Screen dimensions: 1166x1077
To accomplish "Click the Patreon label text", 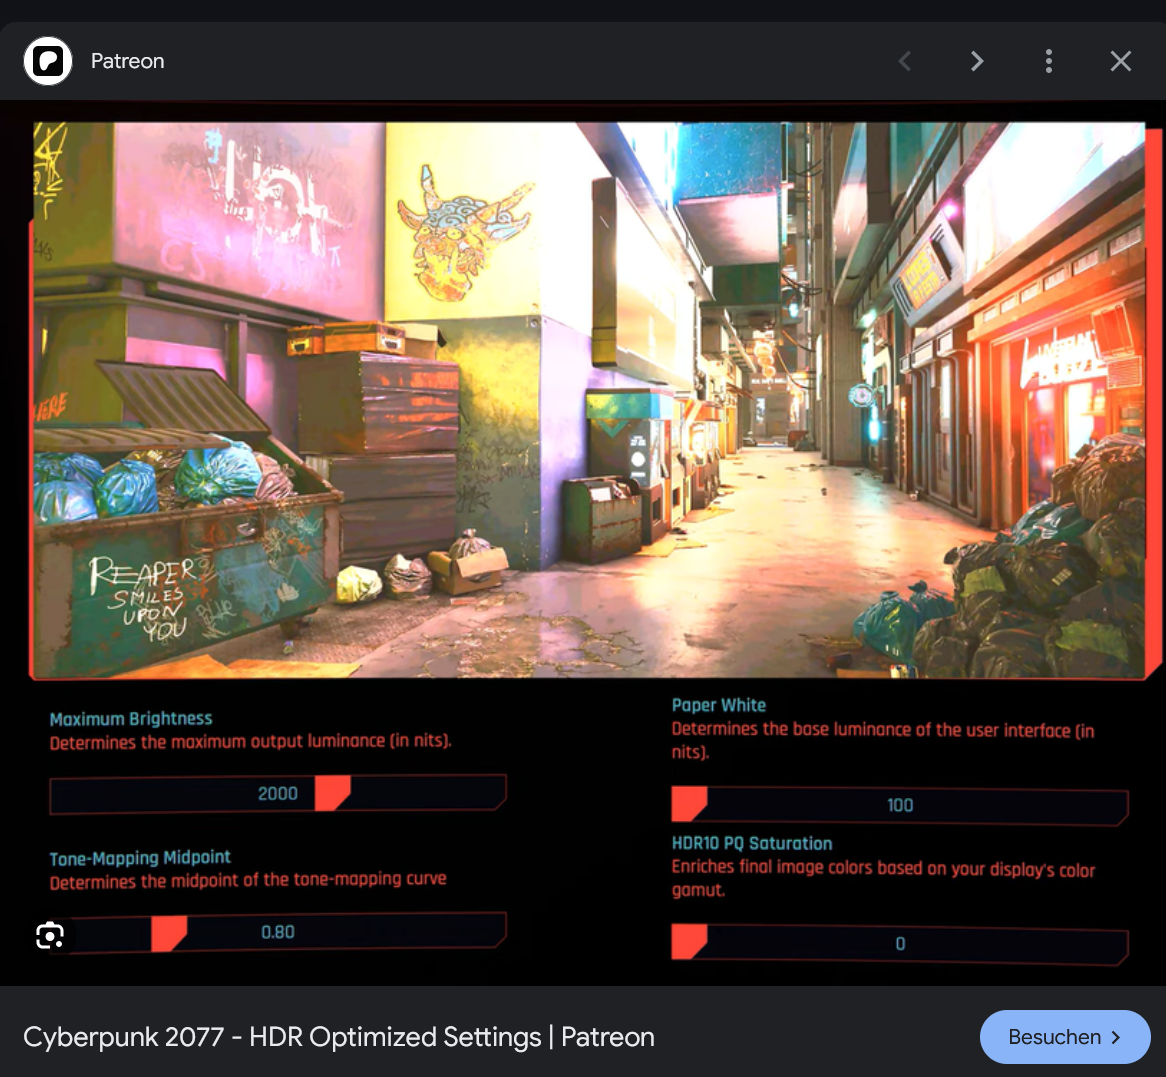I will pyautogui.click(x=127, y=61).
